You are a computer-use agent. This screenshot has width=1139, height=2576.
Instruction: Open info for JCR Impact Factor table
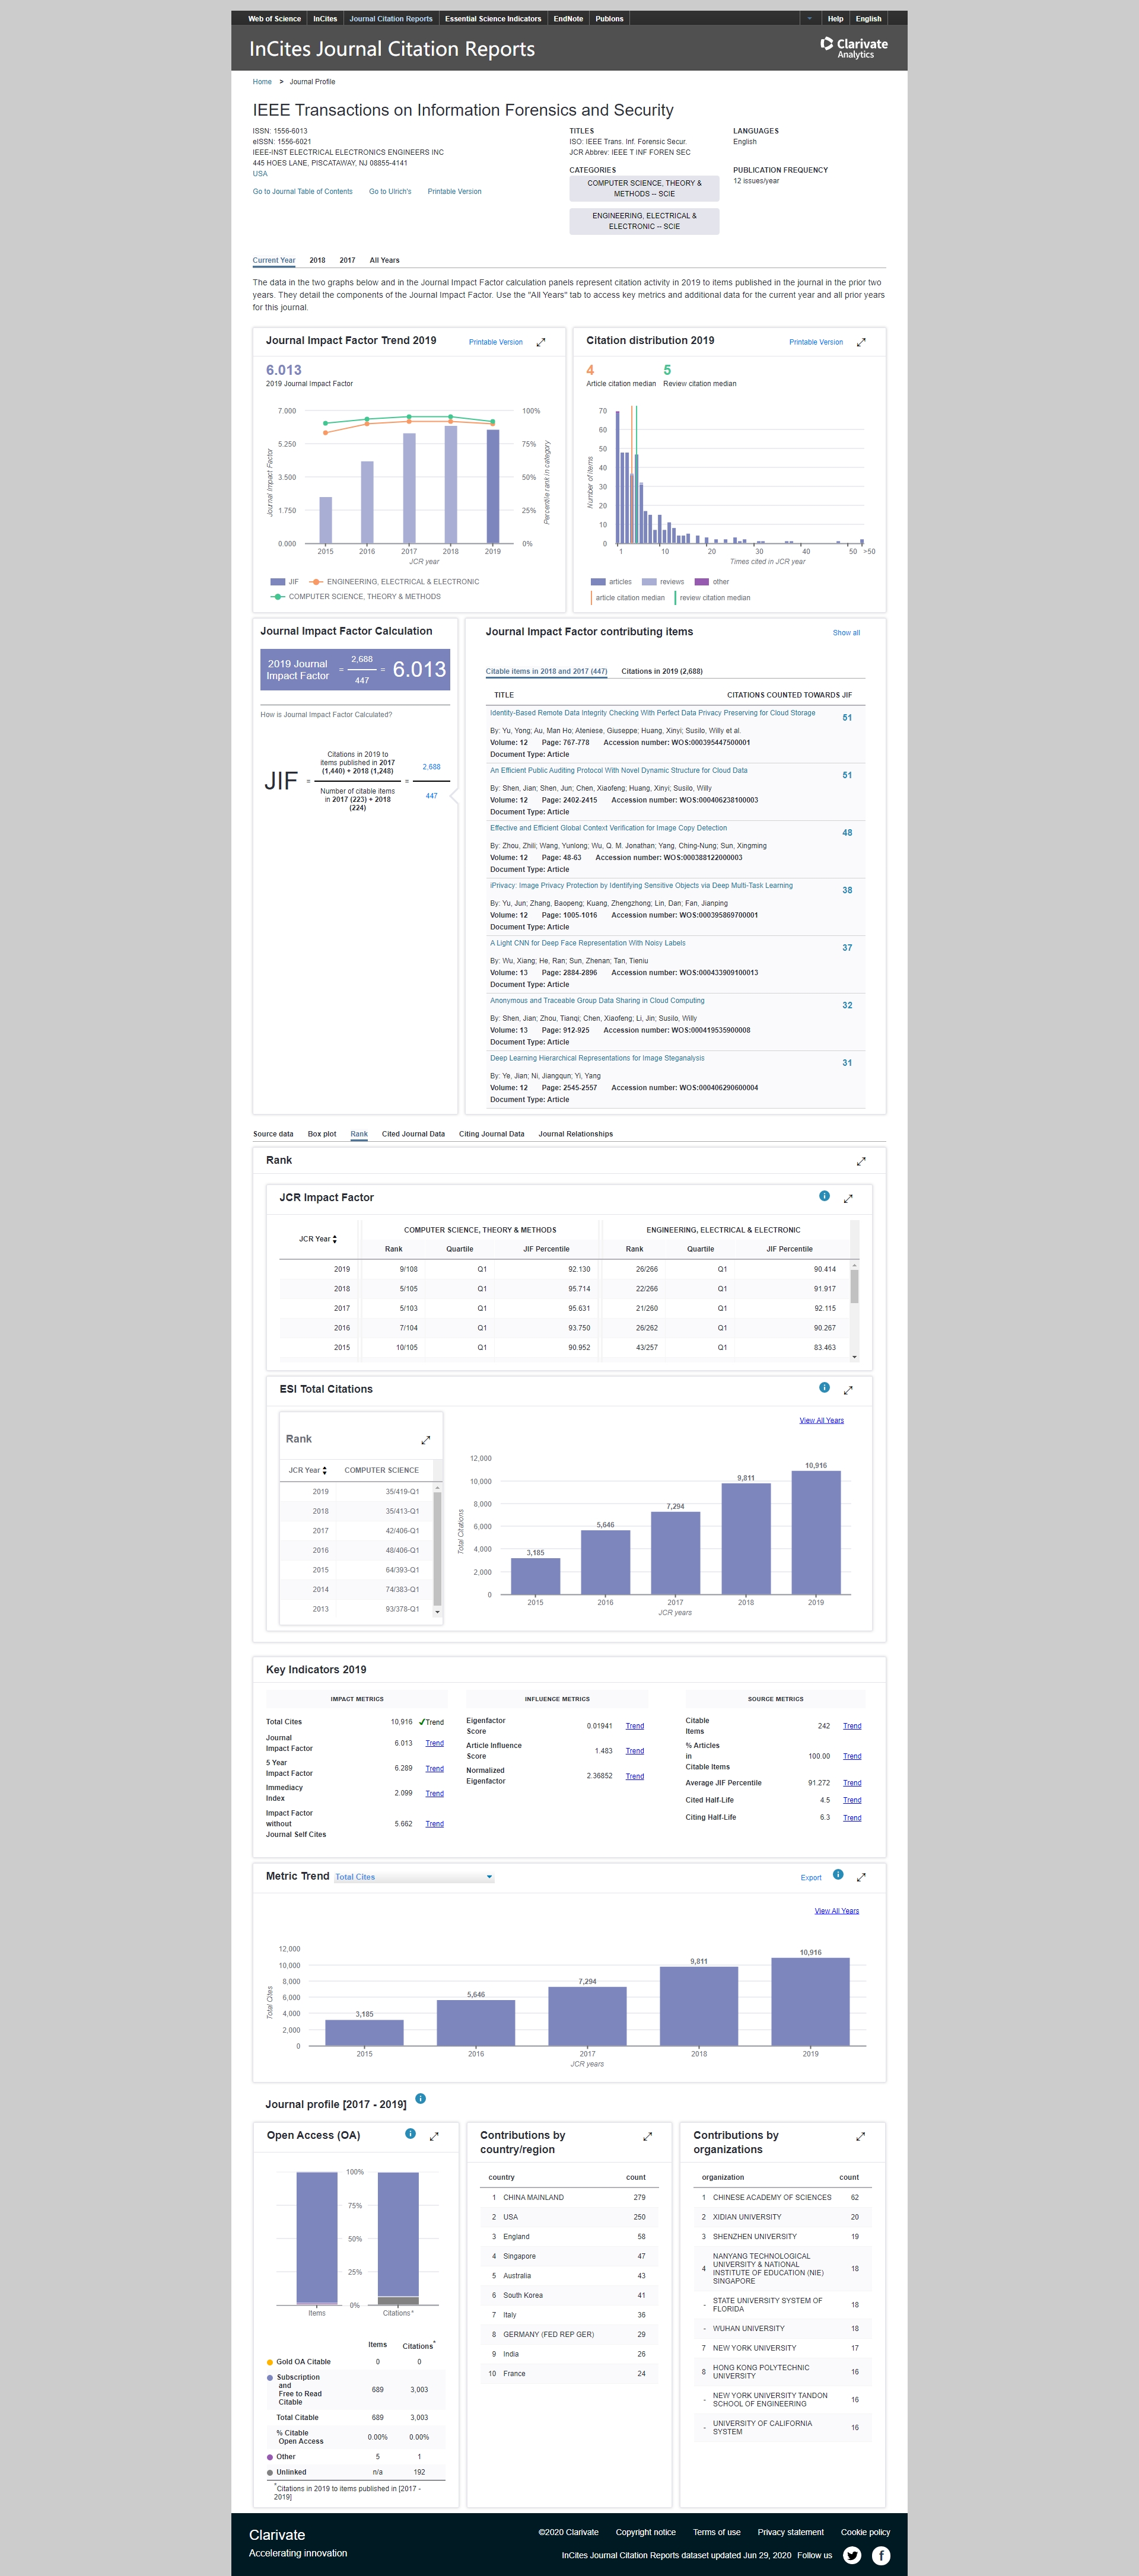click(824, 1196)
